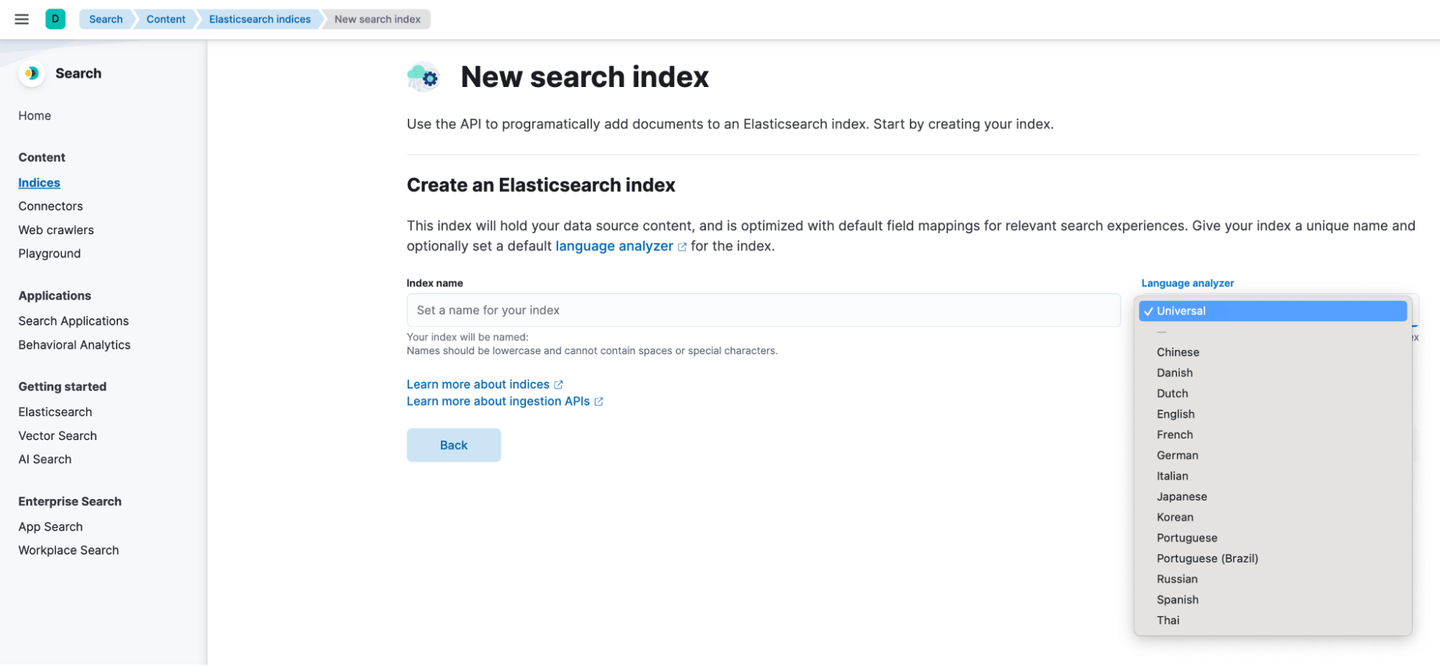The width and height of the screenshot is (1440, 666).
Task: Click external link icon beside language analyzer
Action: pos(682,247)
